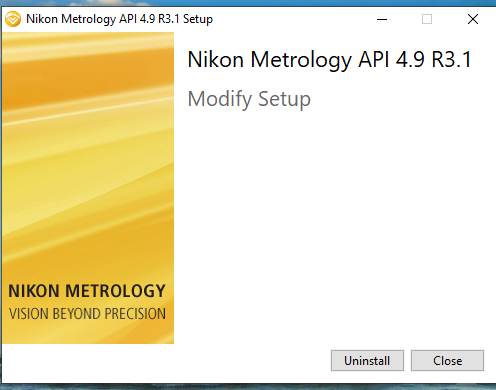496x390 pixels.
Task: Click the Modify Setup subheading
Action: click(x=249, y=99)
